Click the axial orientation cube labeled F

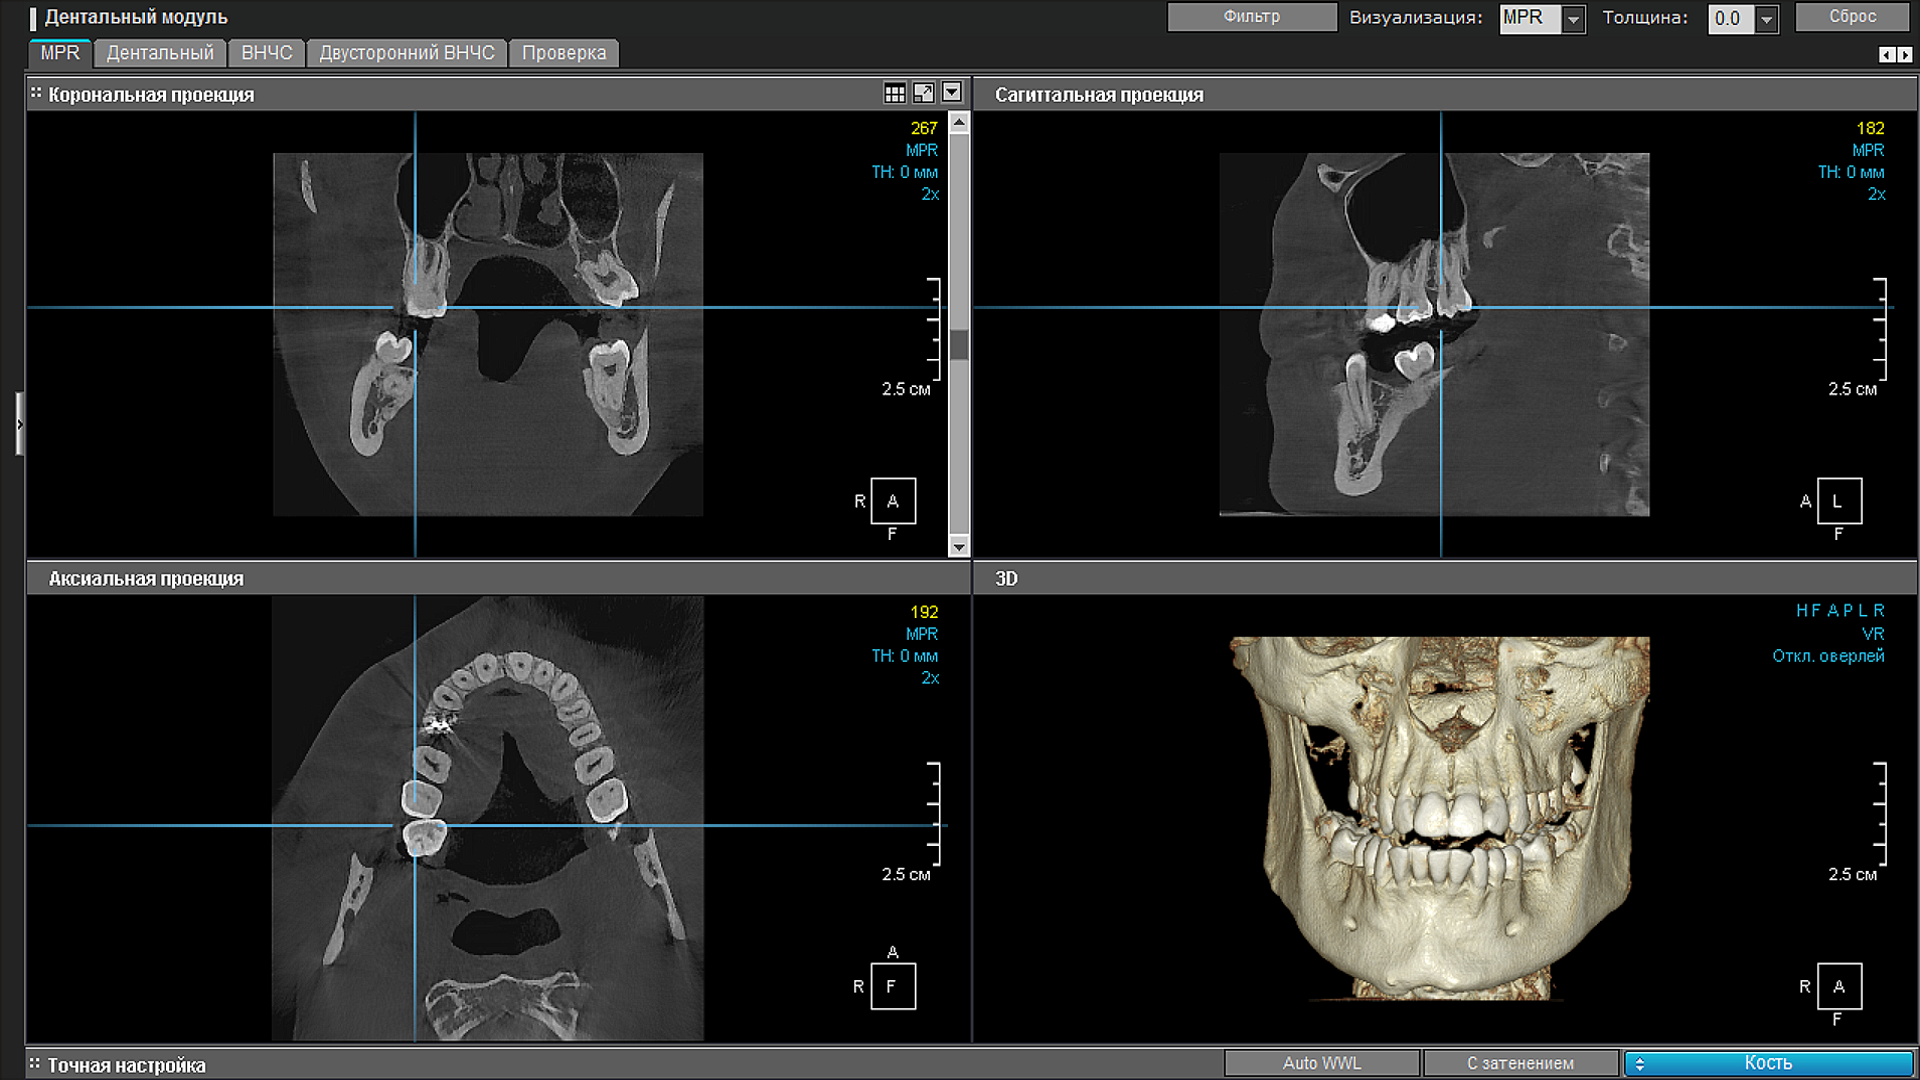pyautogui.click(x=893, y=986)
